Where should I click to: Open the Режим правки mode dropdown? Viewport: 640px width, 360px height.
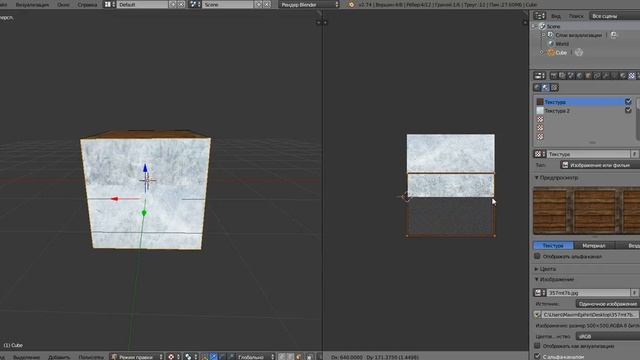point(137,357)
